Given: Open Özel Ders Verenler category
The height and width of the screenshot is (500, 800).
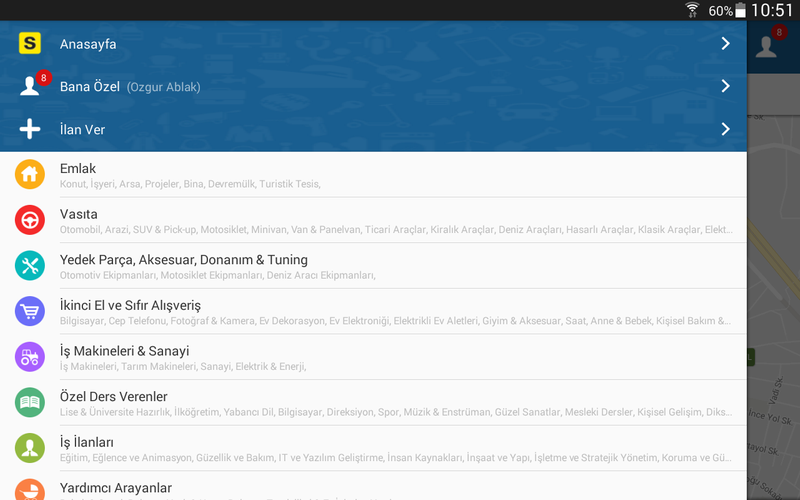Looking at the screenshot, I should coord(373,403).
